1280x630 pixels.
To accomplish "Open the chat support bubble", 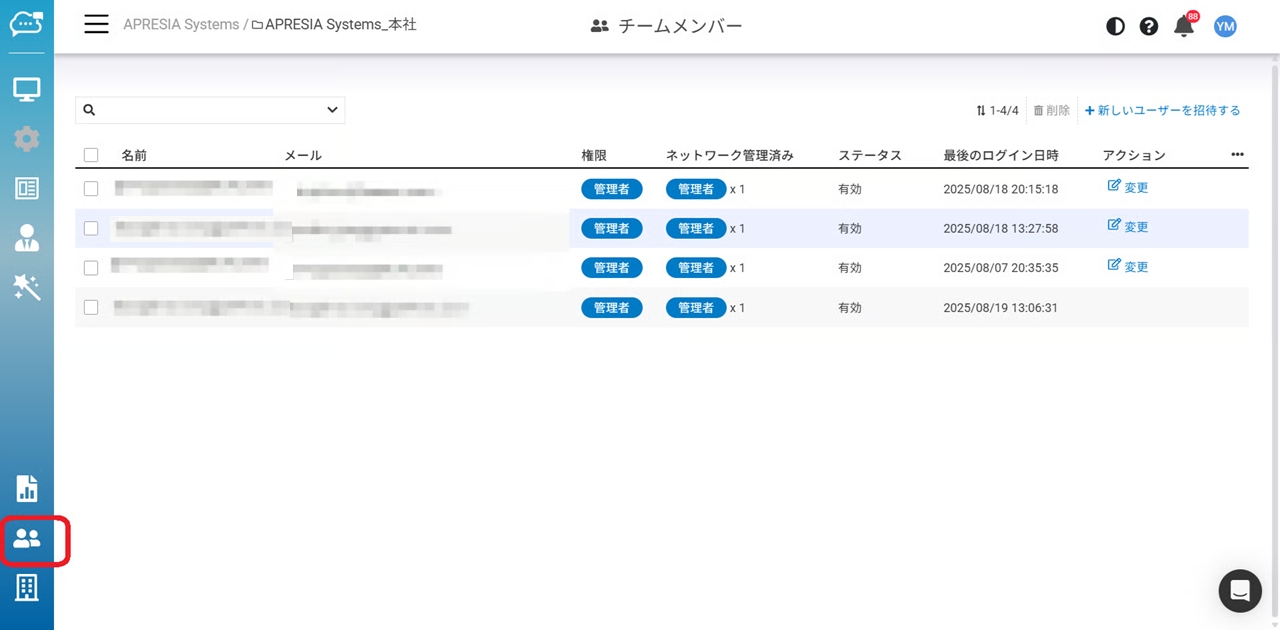I will (1240, 591).
